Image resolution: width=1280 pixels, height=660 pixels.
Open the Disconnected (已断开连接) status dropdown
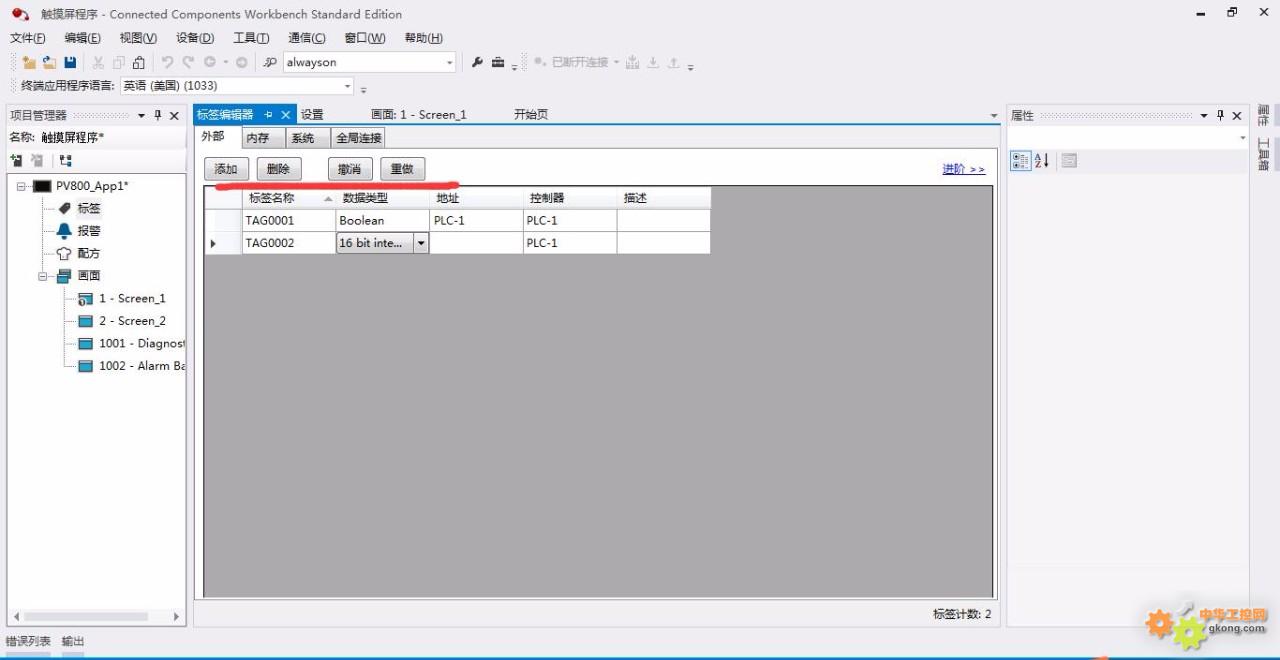tap(616, 62)
